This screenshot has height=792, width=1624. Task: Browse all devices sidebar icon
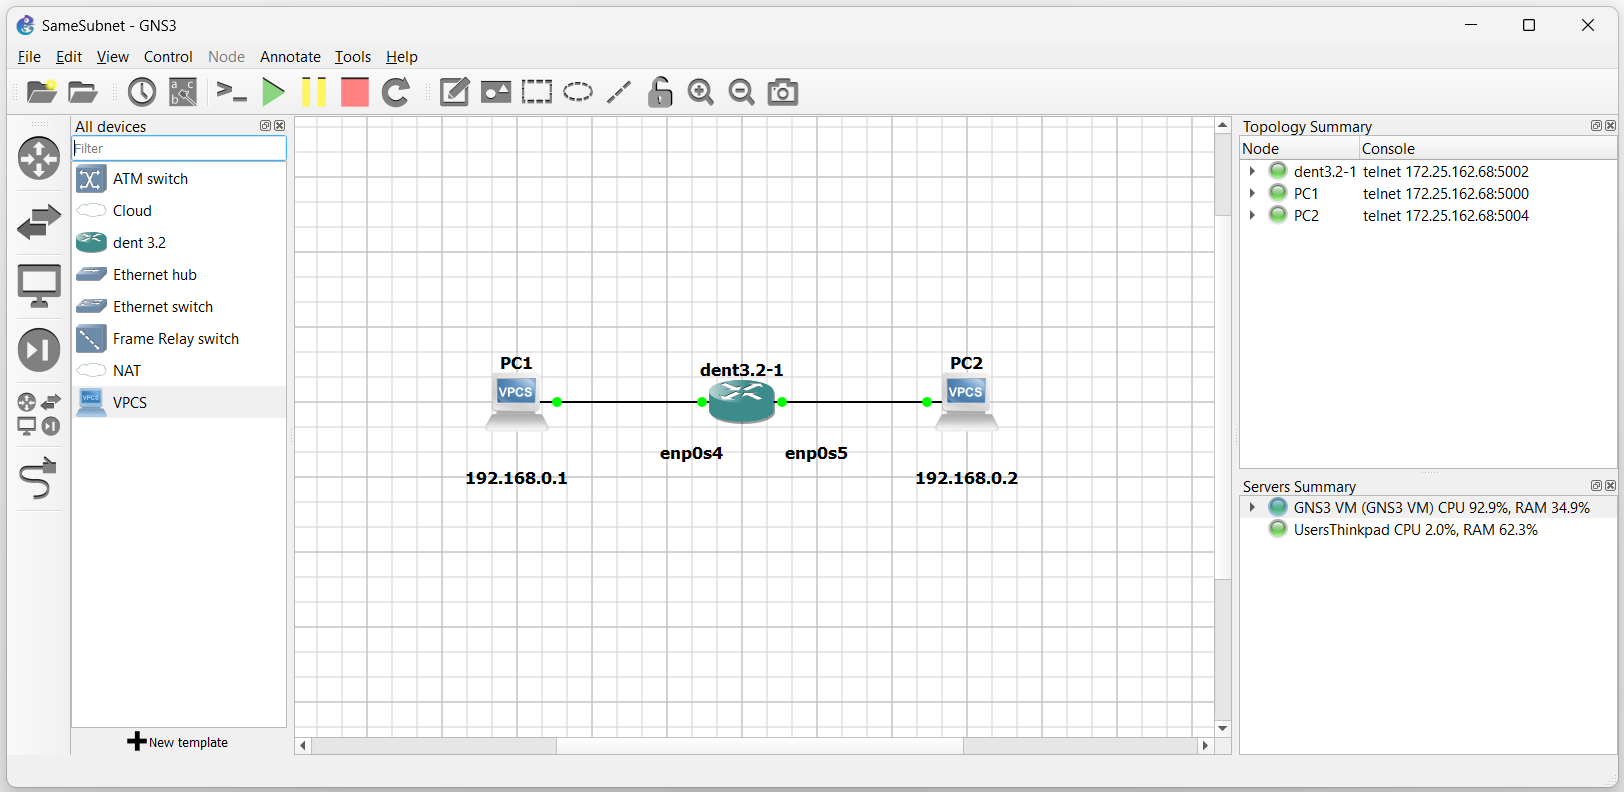(39, 414)
